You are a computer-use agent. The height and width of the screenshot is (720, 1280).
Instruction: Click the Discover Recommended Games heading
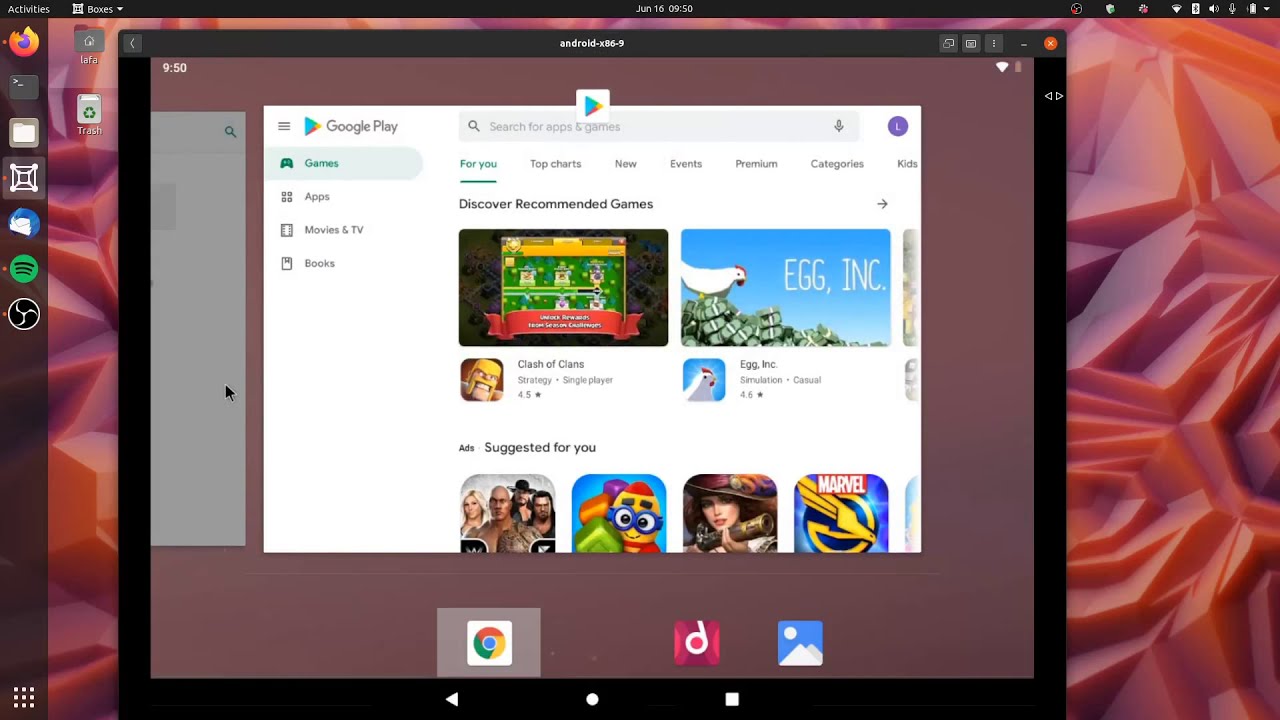coord(556,204)
